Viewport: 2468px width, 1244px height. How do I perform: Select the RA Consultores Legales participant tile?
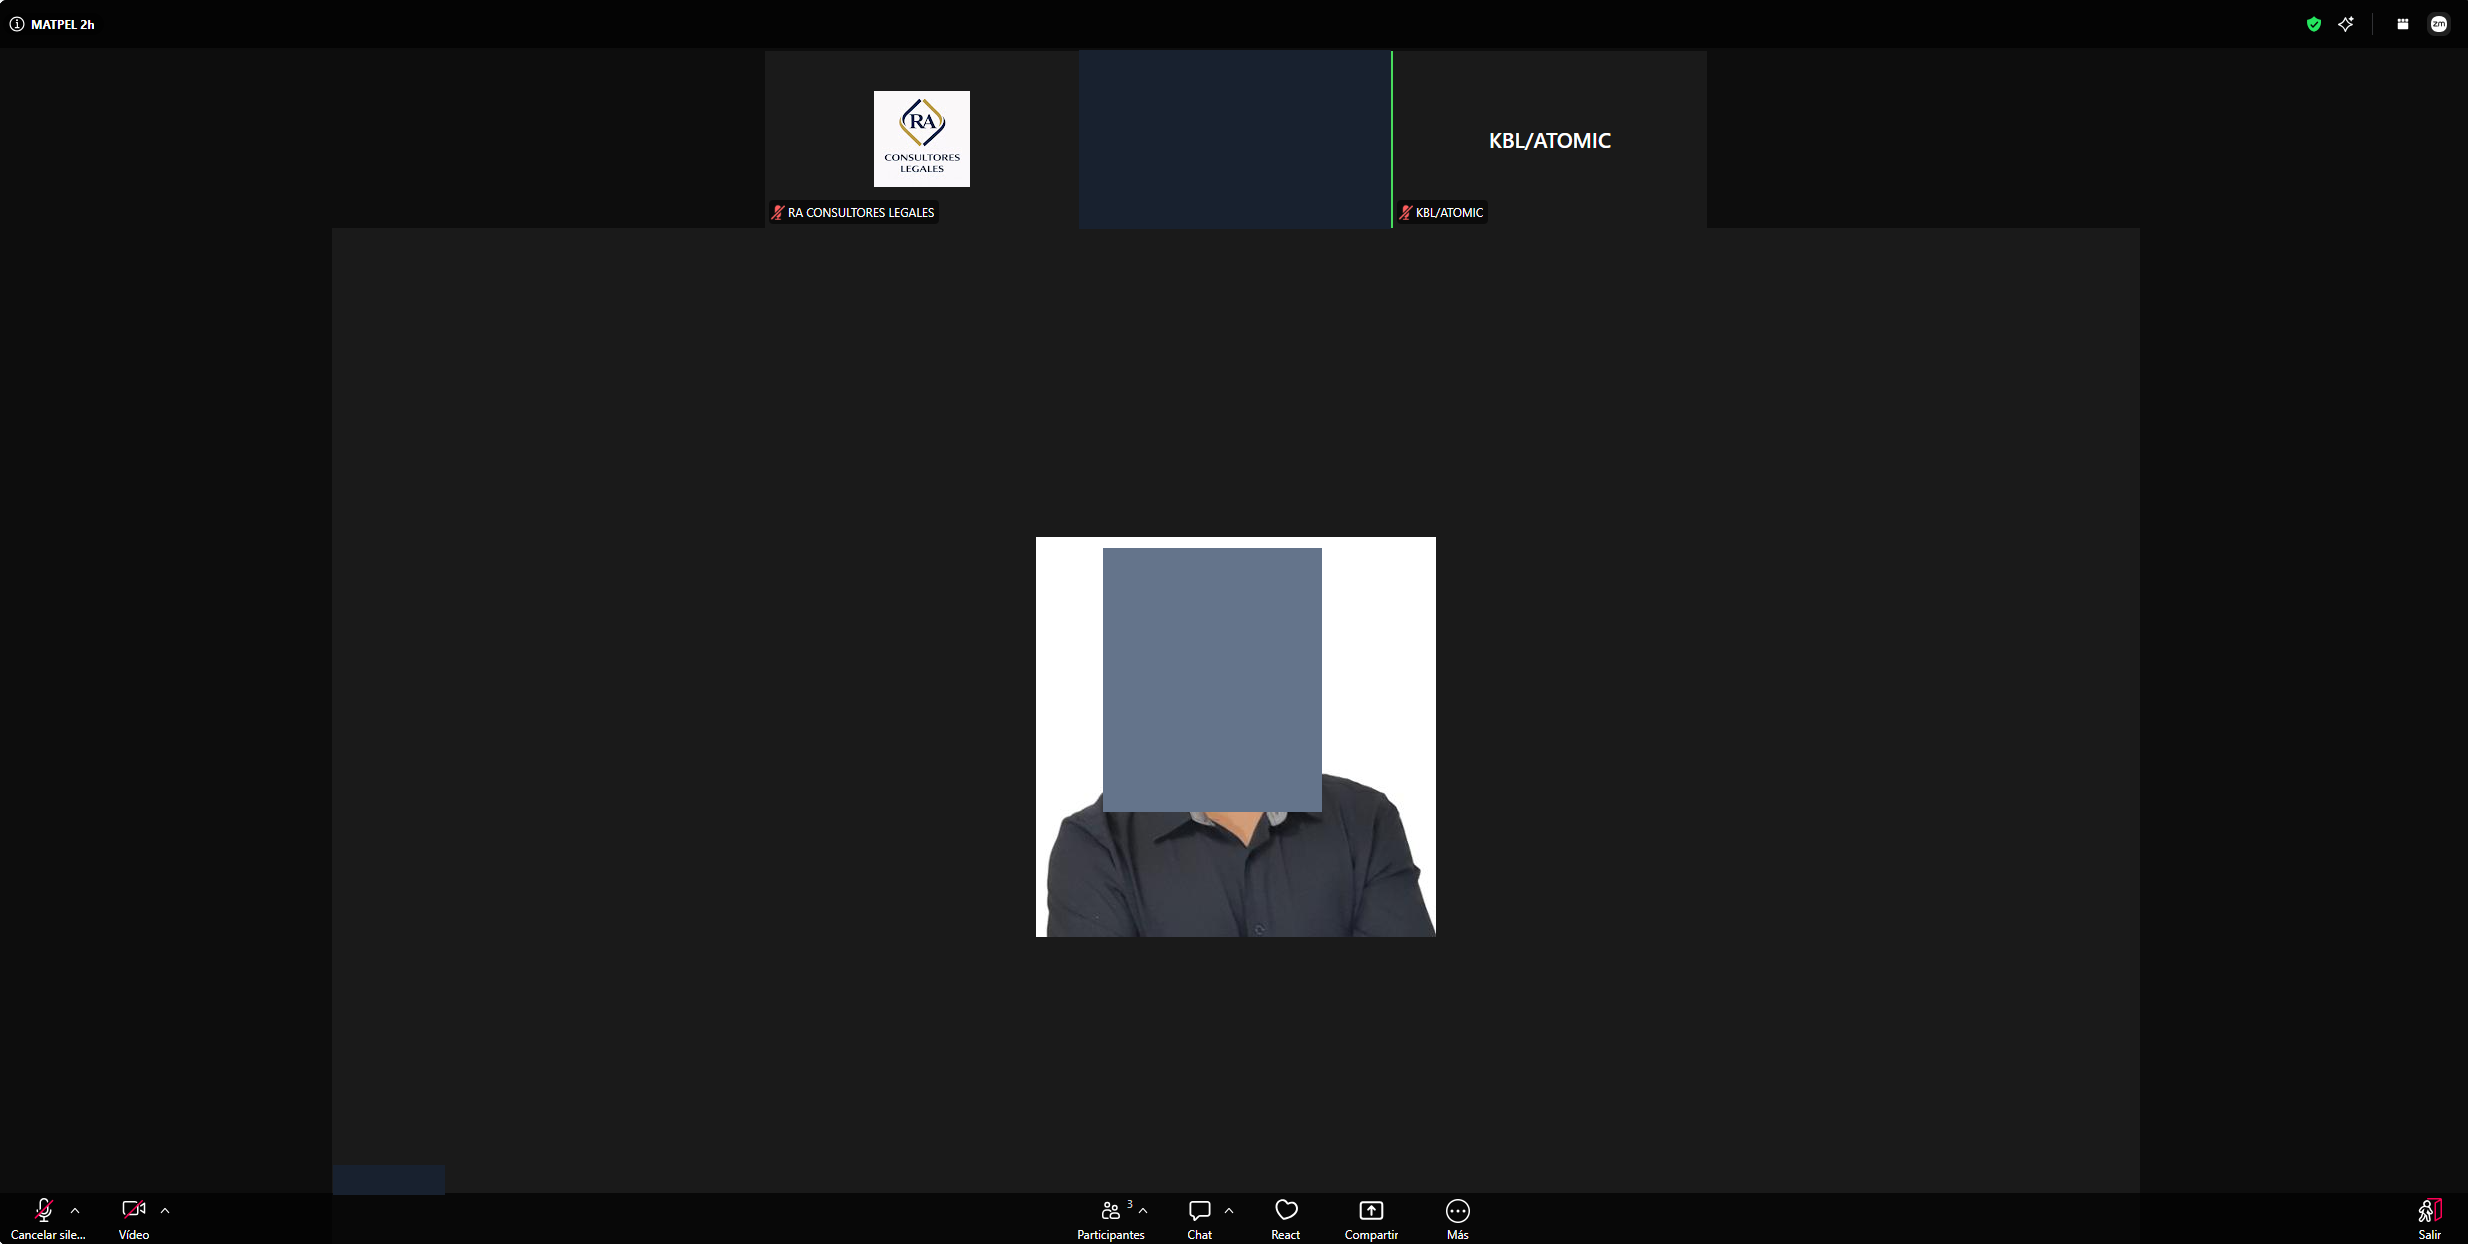click(921, 139)
